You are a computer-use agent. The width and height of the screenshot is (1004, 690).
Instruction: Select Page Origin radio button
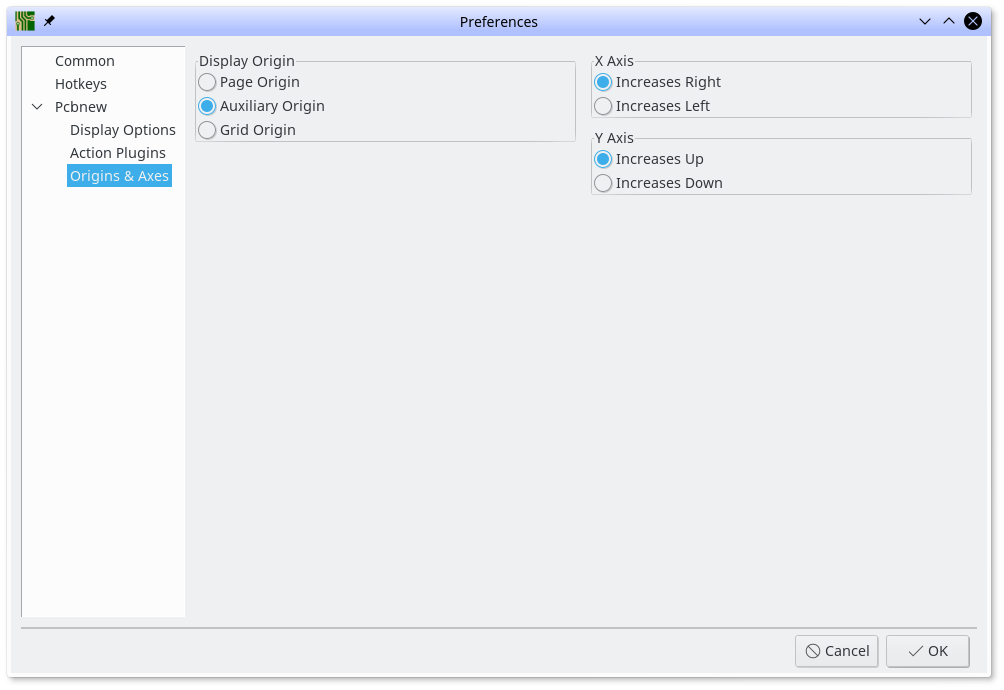pyautogui.click(x=207, y=82)
